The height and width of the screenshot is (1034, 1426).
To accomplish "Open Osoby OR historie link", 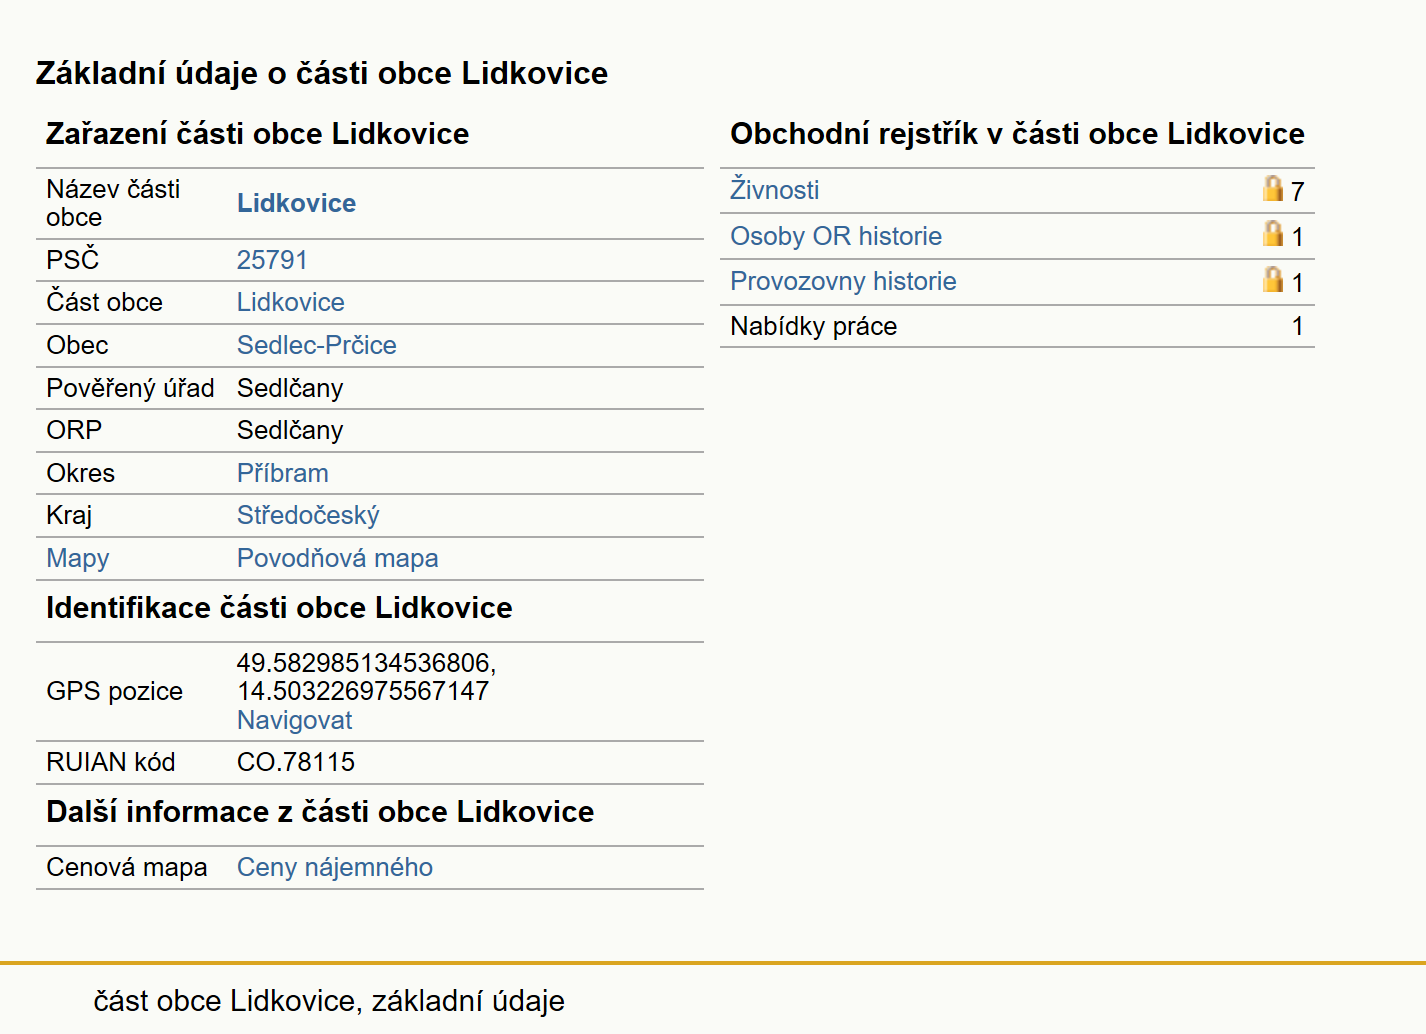I will point(836,236).
